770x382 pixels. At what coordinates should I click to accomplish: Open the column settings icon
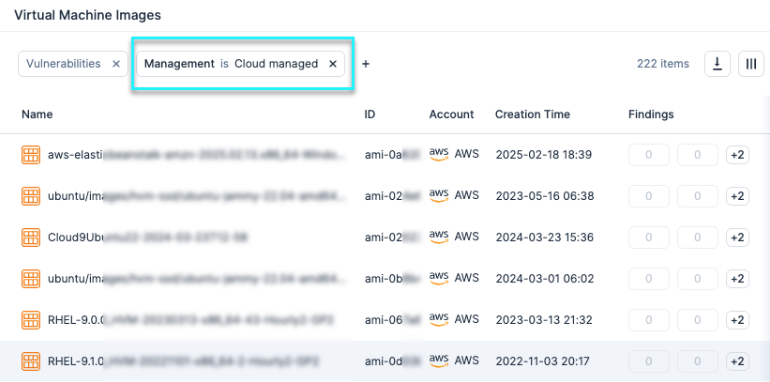(751, 64)
